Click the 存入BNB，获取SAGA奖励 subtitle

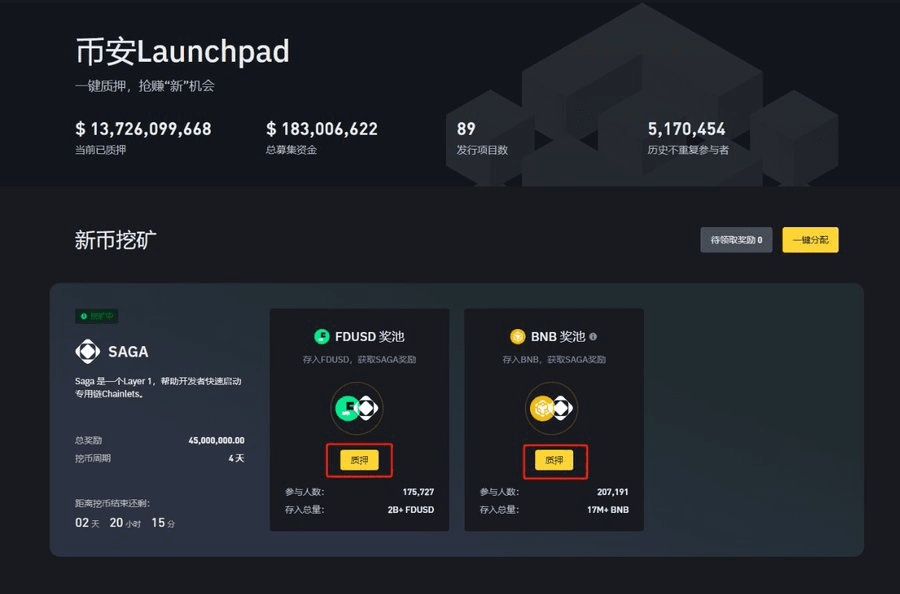tap(554, 359)
